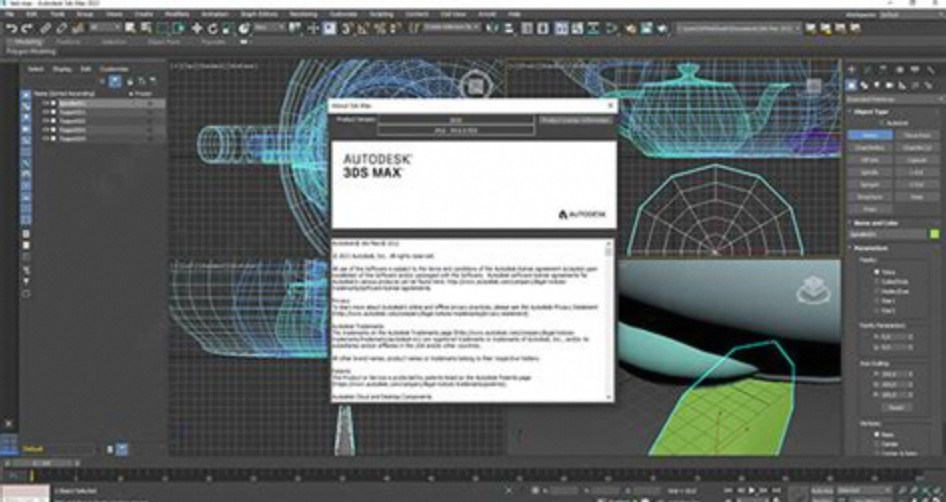Open the selection filter dropdown

[104, 28]
